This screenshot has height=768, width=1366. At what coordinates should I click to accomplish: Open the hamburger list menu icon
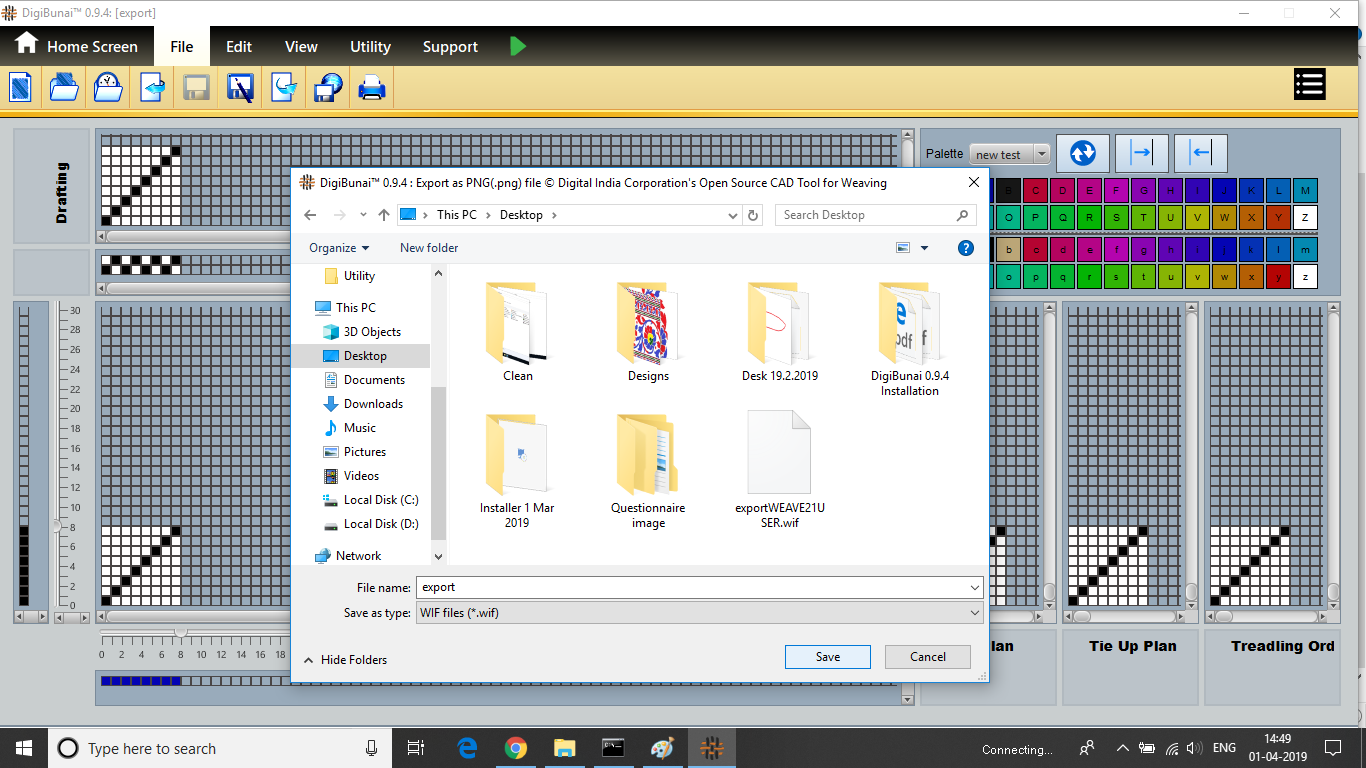(x=1309, y=85)
